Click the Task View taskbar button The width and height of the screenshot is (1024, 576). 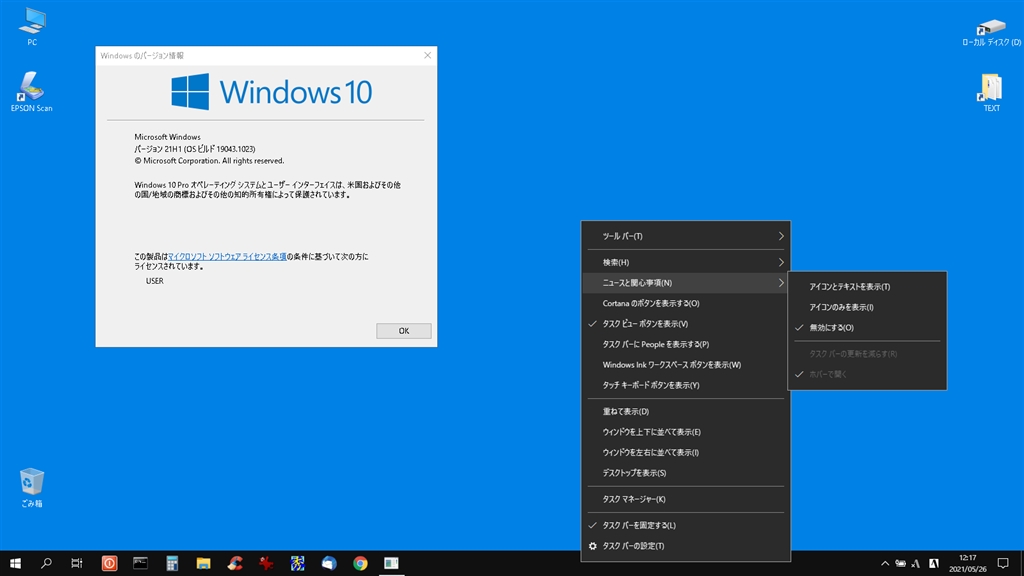pyautogui.click(x=77, y=563)
